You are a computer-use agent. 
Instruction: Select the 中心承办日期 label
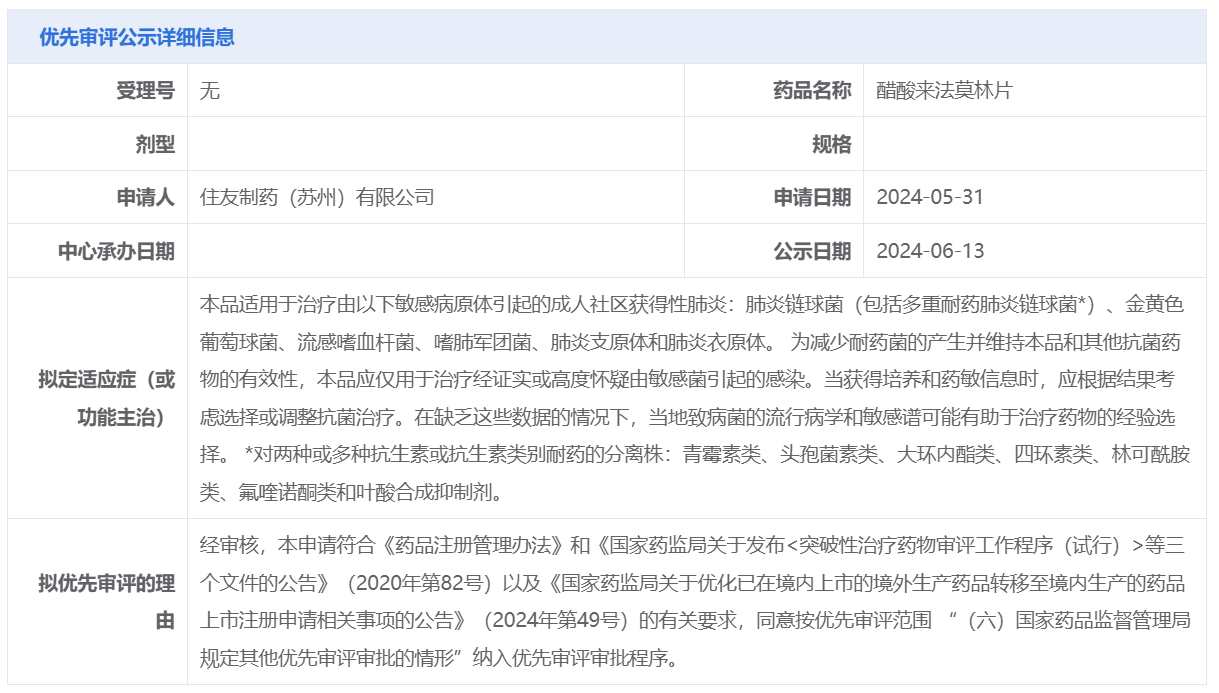point(116,251)
